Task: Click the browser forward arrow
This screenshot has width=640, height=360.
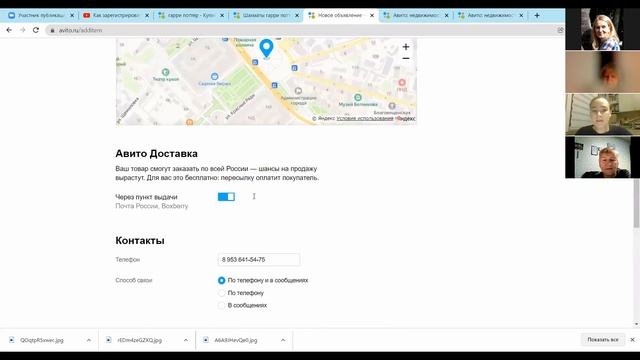Action: (x=22, y=30)
